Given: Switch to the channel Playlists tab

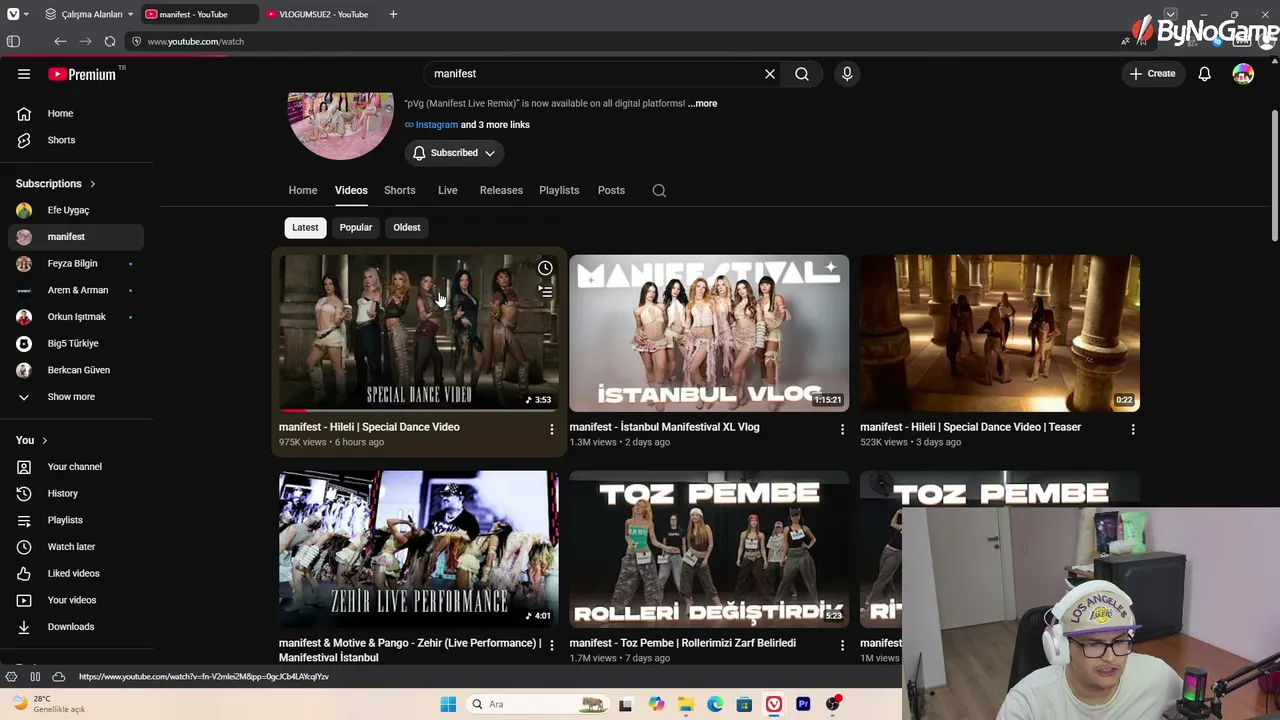Looking at the screenshot, I should point(559,190).
